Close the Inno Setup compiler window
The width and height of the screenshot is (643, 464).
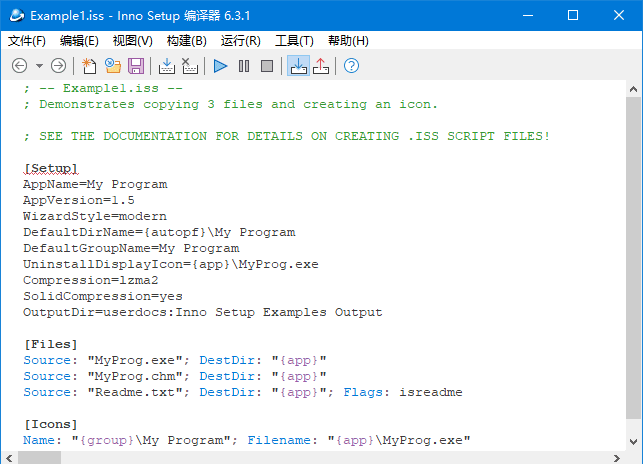[x=619, y=16]
